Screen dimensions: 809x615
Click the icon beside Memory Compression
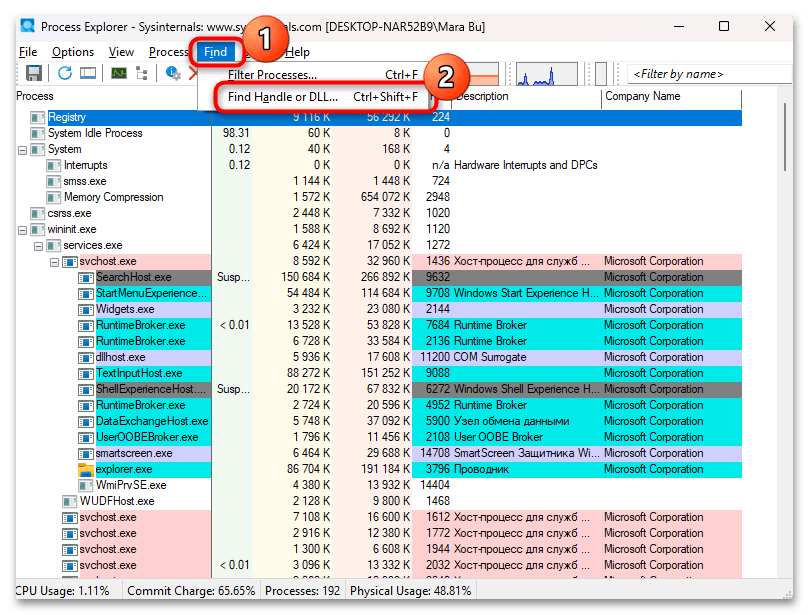54,198
